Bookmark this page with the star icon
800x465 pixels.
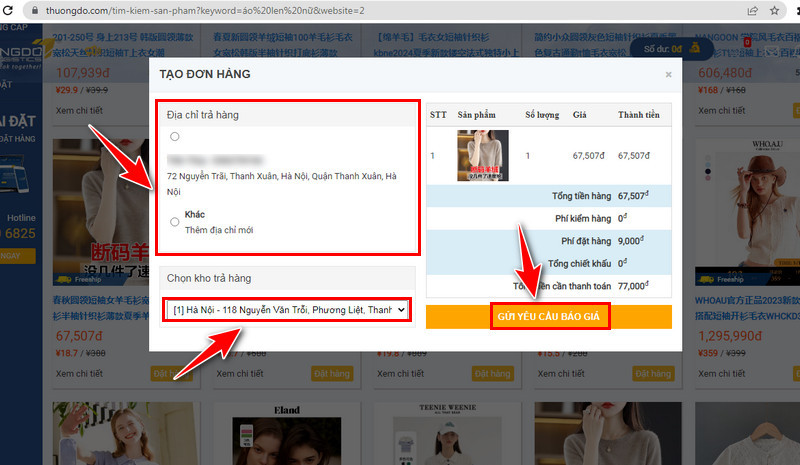point(774,11)
